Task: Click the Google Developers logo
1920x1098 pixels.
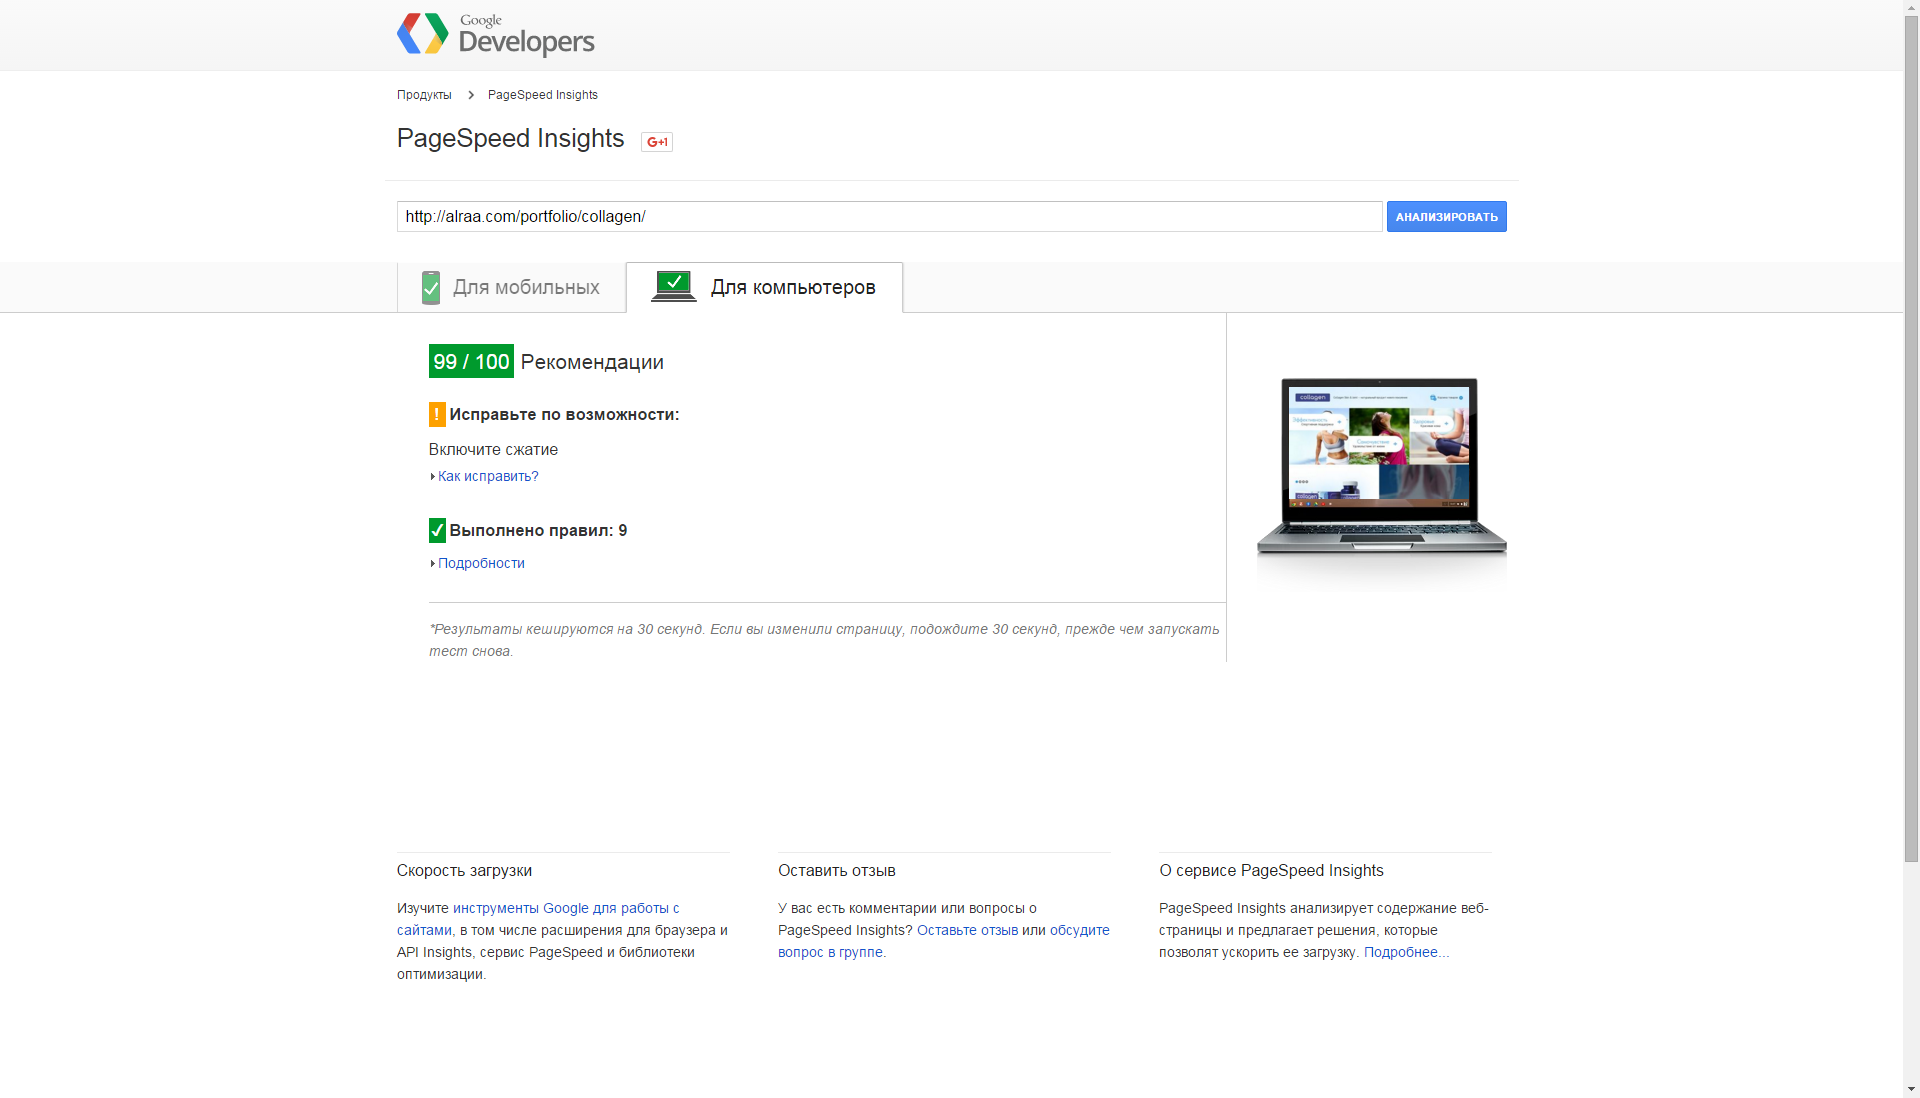Action: tap(495, 33)
